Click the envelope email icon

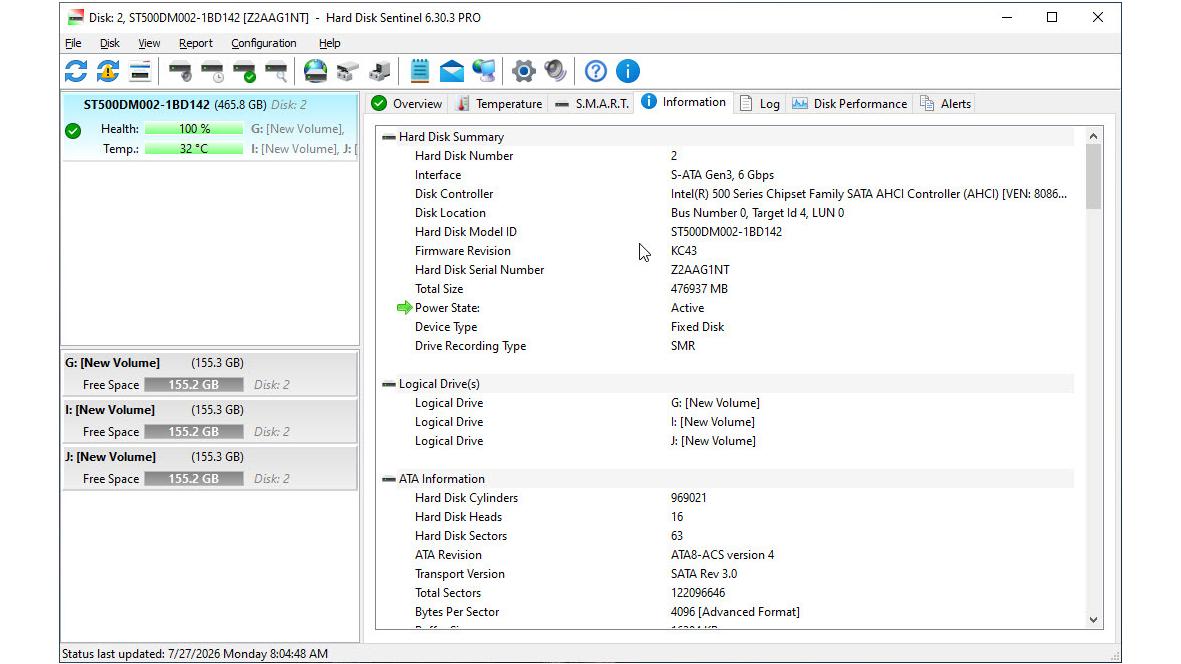[452, 72]
